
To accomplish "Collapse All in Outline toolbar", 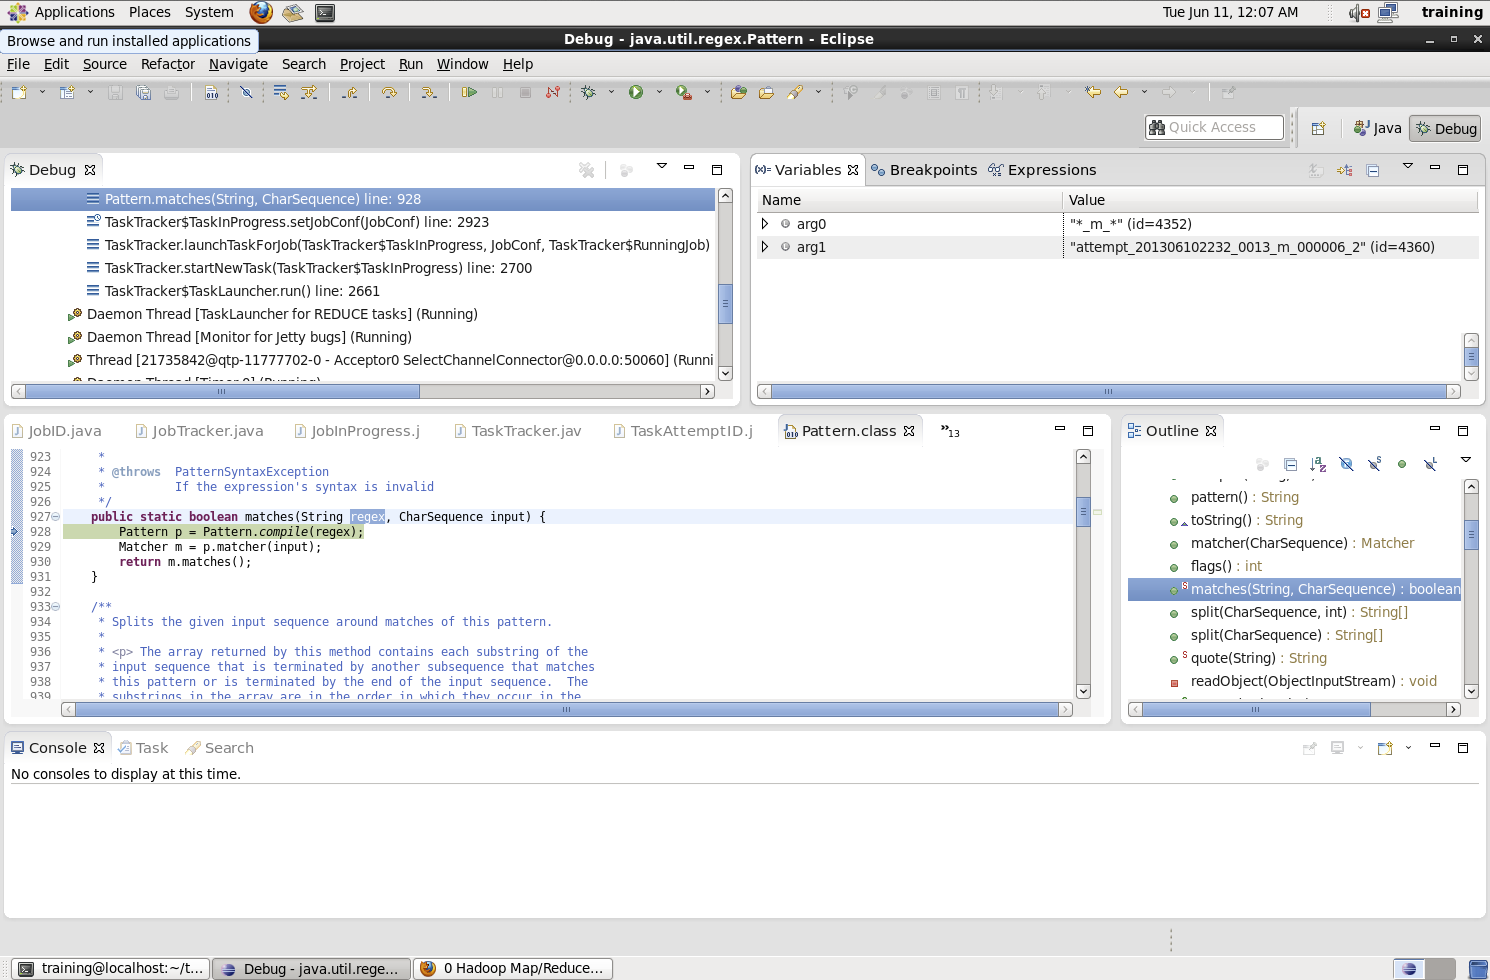I will (x=1290, y=464).
